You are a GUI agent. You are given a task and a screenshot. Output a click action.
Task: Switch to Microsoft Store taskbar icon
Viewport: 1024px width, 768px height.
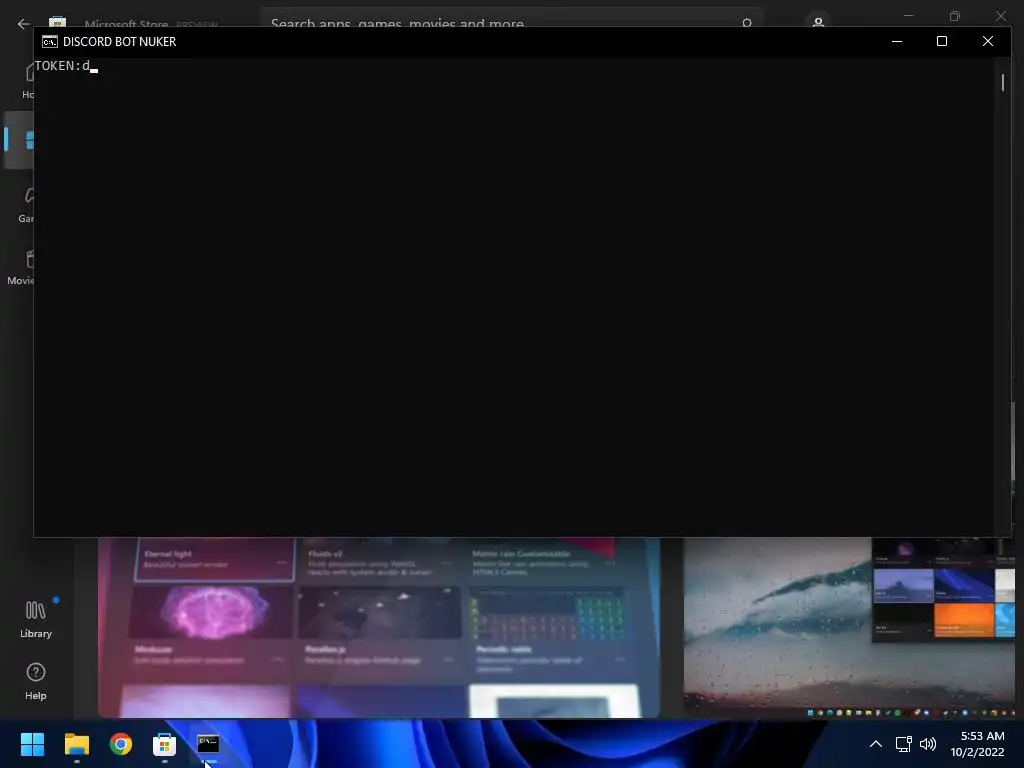click(x=164, y=744)
